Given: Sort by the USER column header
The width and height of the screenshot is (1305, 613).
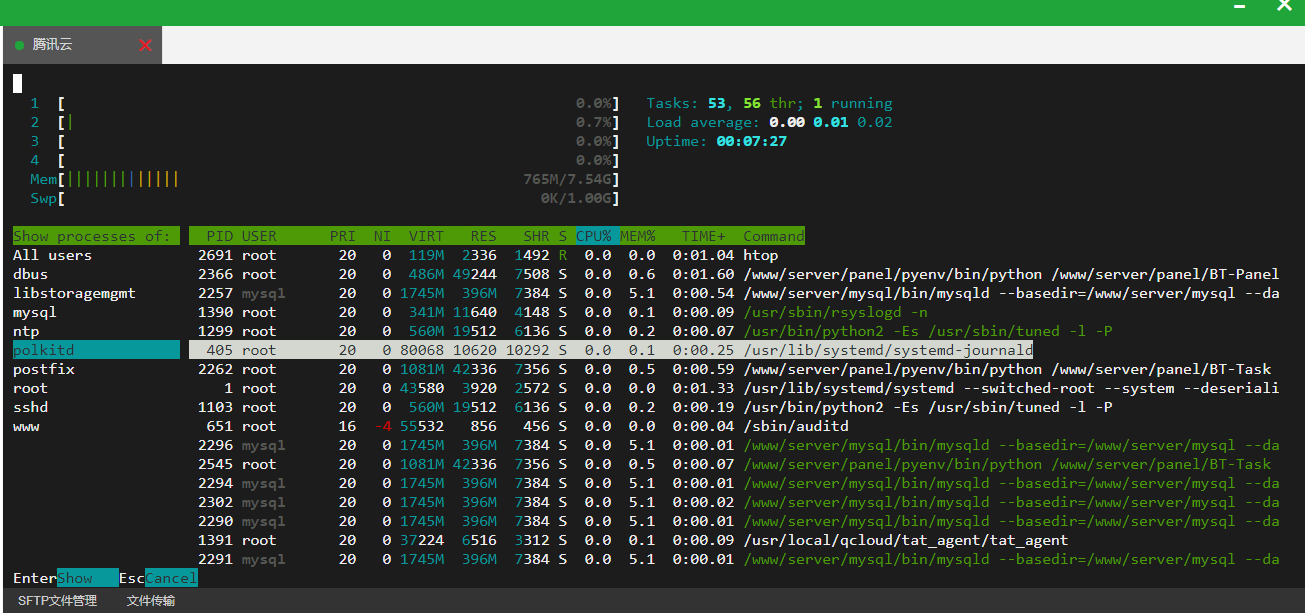Looking at the screenshot, I should point(259,237).
